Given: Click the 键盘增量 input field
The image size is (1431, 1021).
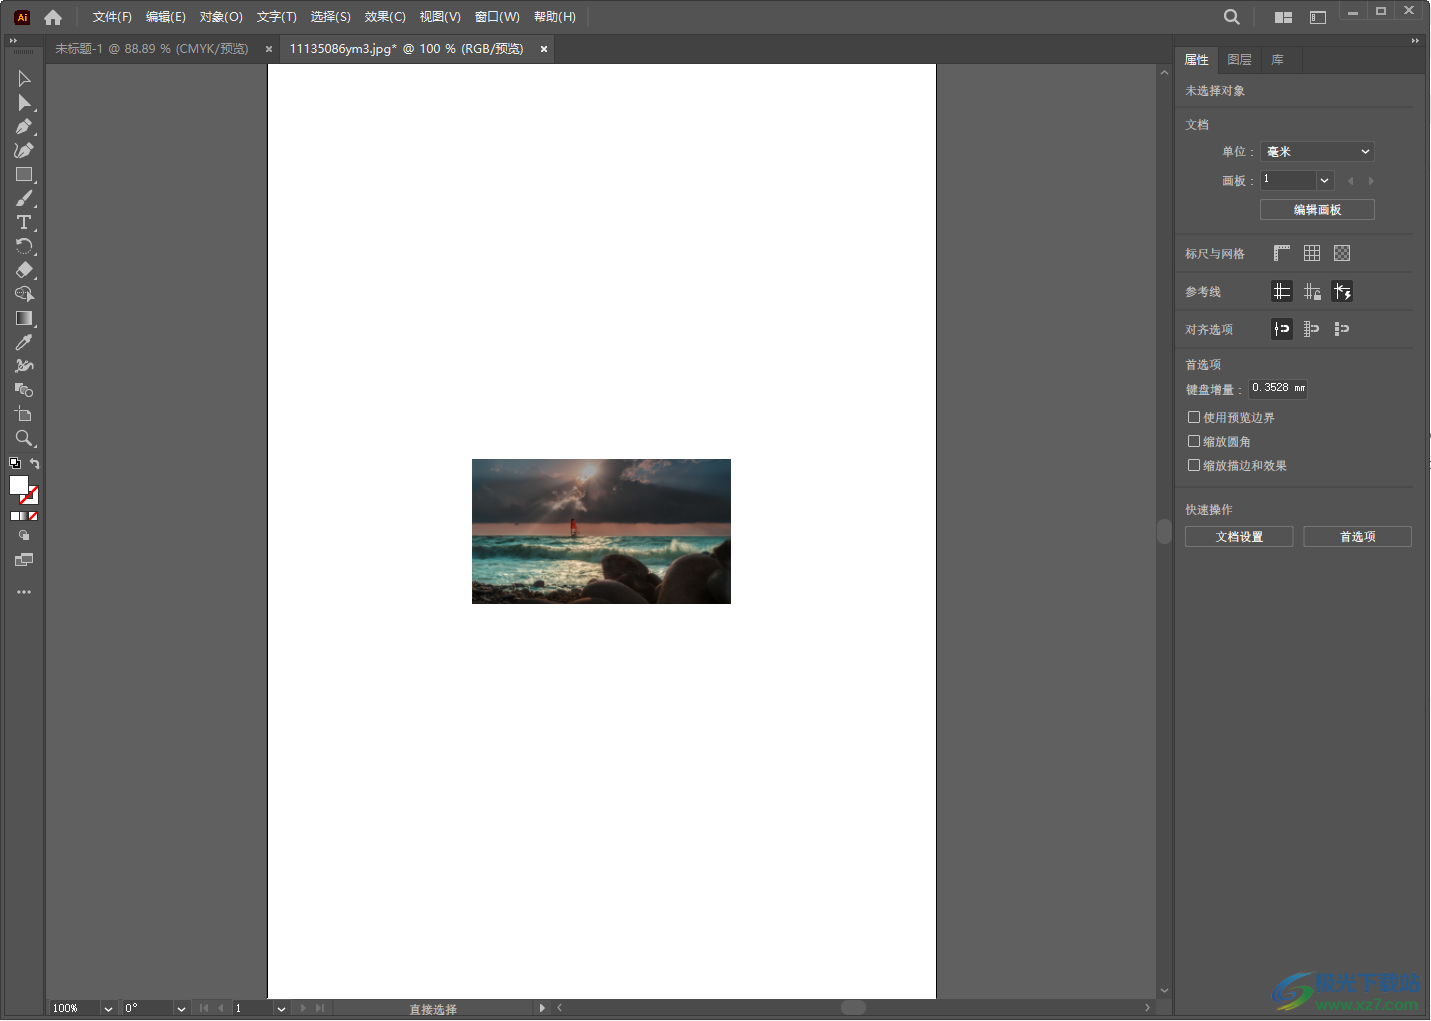Looking at the screenshot, I should [1277, 388].
